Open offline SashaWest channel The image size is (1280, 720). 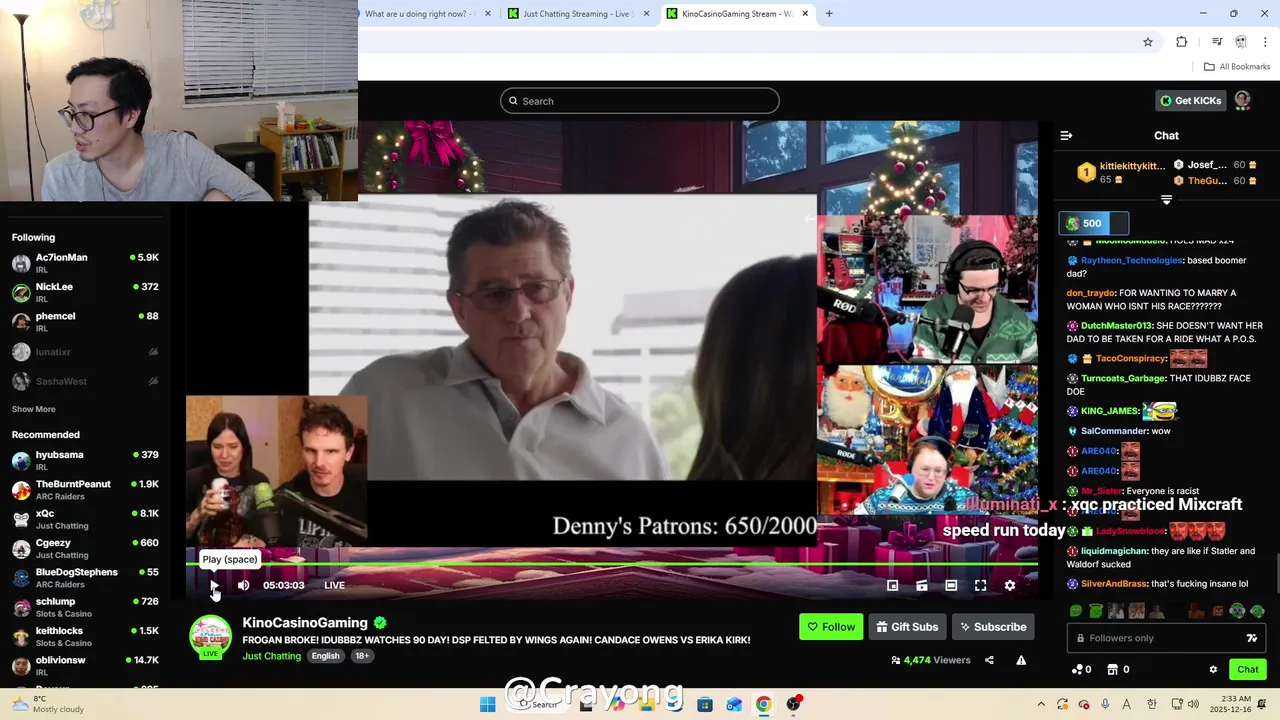85,381
